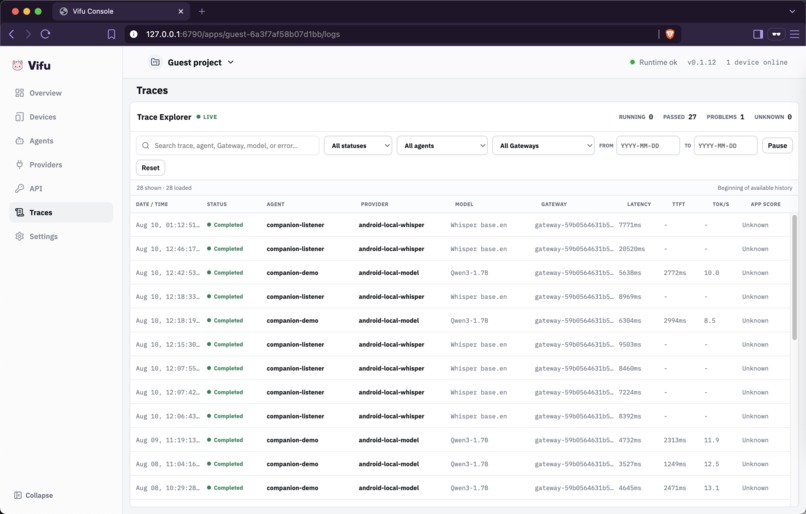The image size is (806, 514).
Task: Open the All statuses filter dropdown
Action: (358, 145)
